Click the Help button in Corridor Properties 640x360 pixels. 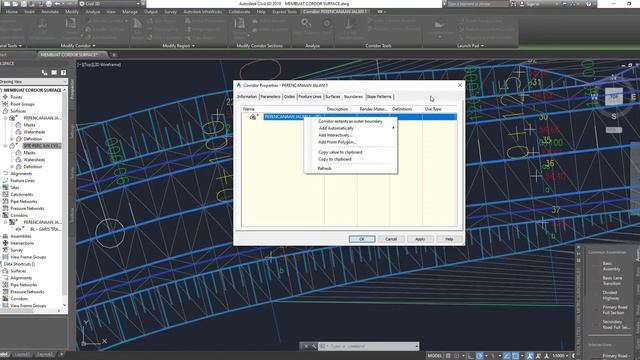coord(449,239)
